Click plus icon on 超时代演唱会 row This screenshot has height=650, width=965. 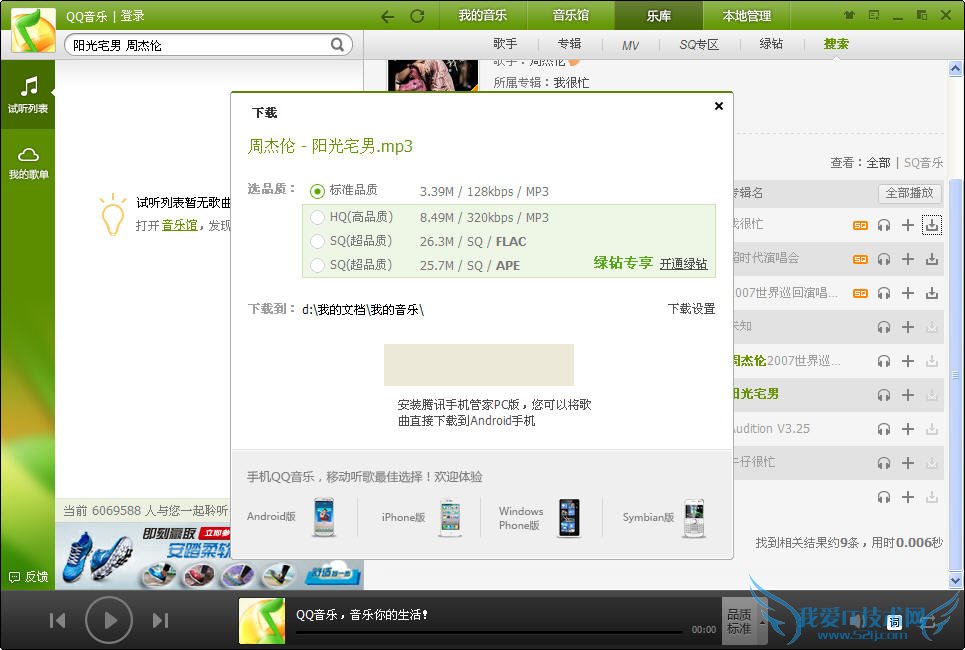(908, 259)
